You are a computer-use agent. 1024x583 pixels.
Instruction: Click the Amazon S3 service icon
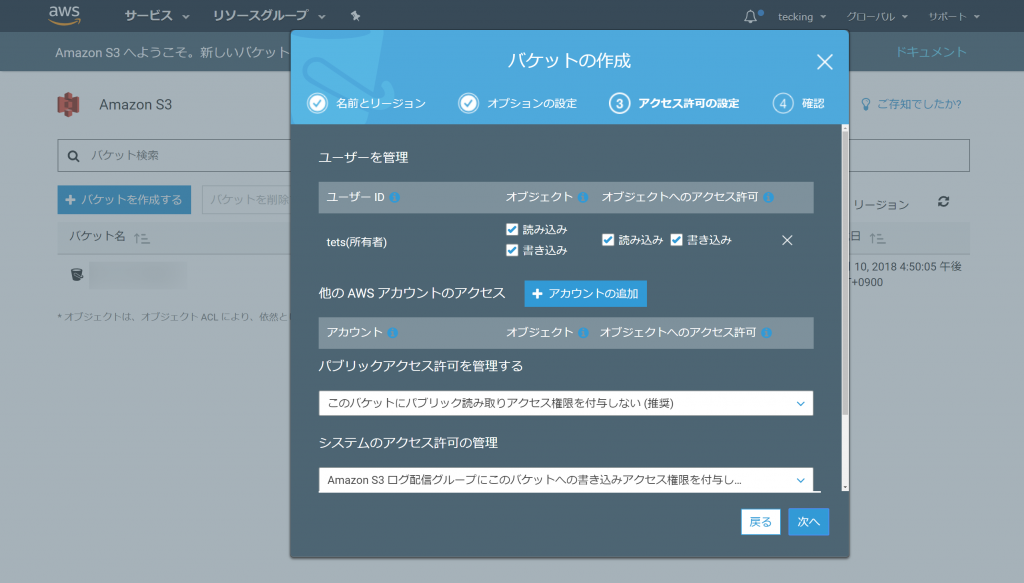point(69,104)
